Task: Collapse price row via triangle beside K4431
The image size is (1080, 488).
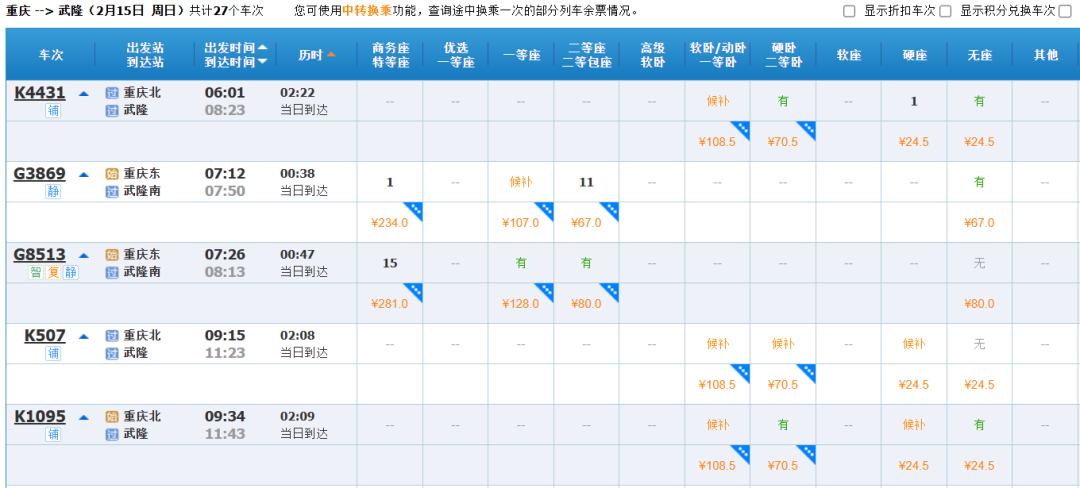Action: pyautogui.click(x=84, y=93)
